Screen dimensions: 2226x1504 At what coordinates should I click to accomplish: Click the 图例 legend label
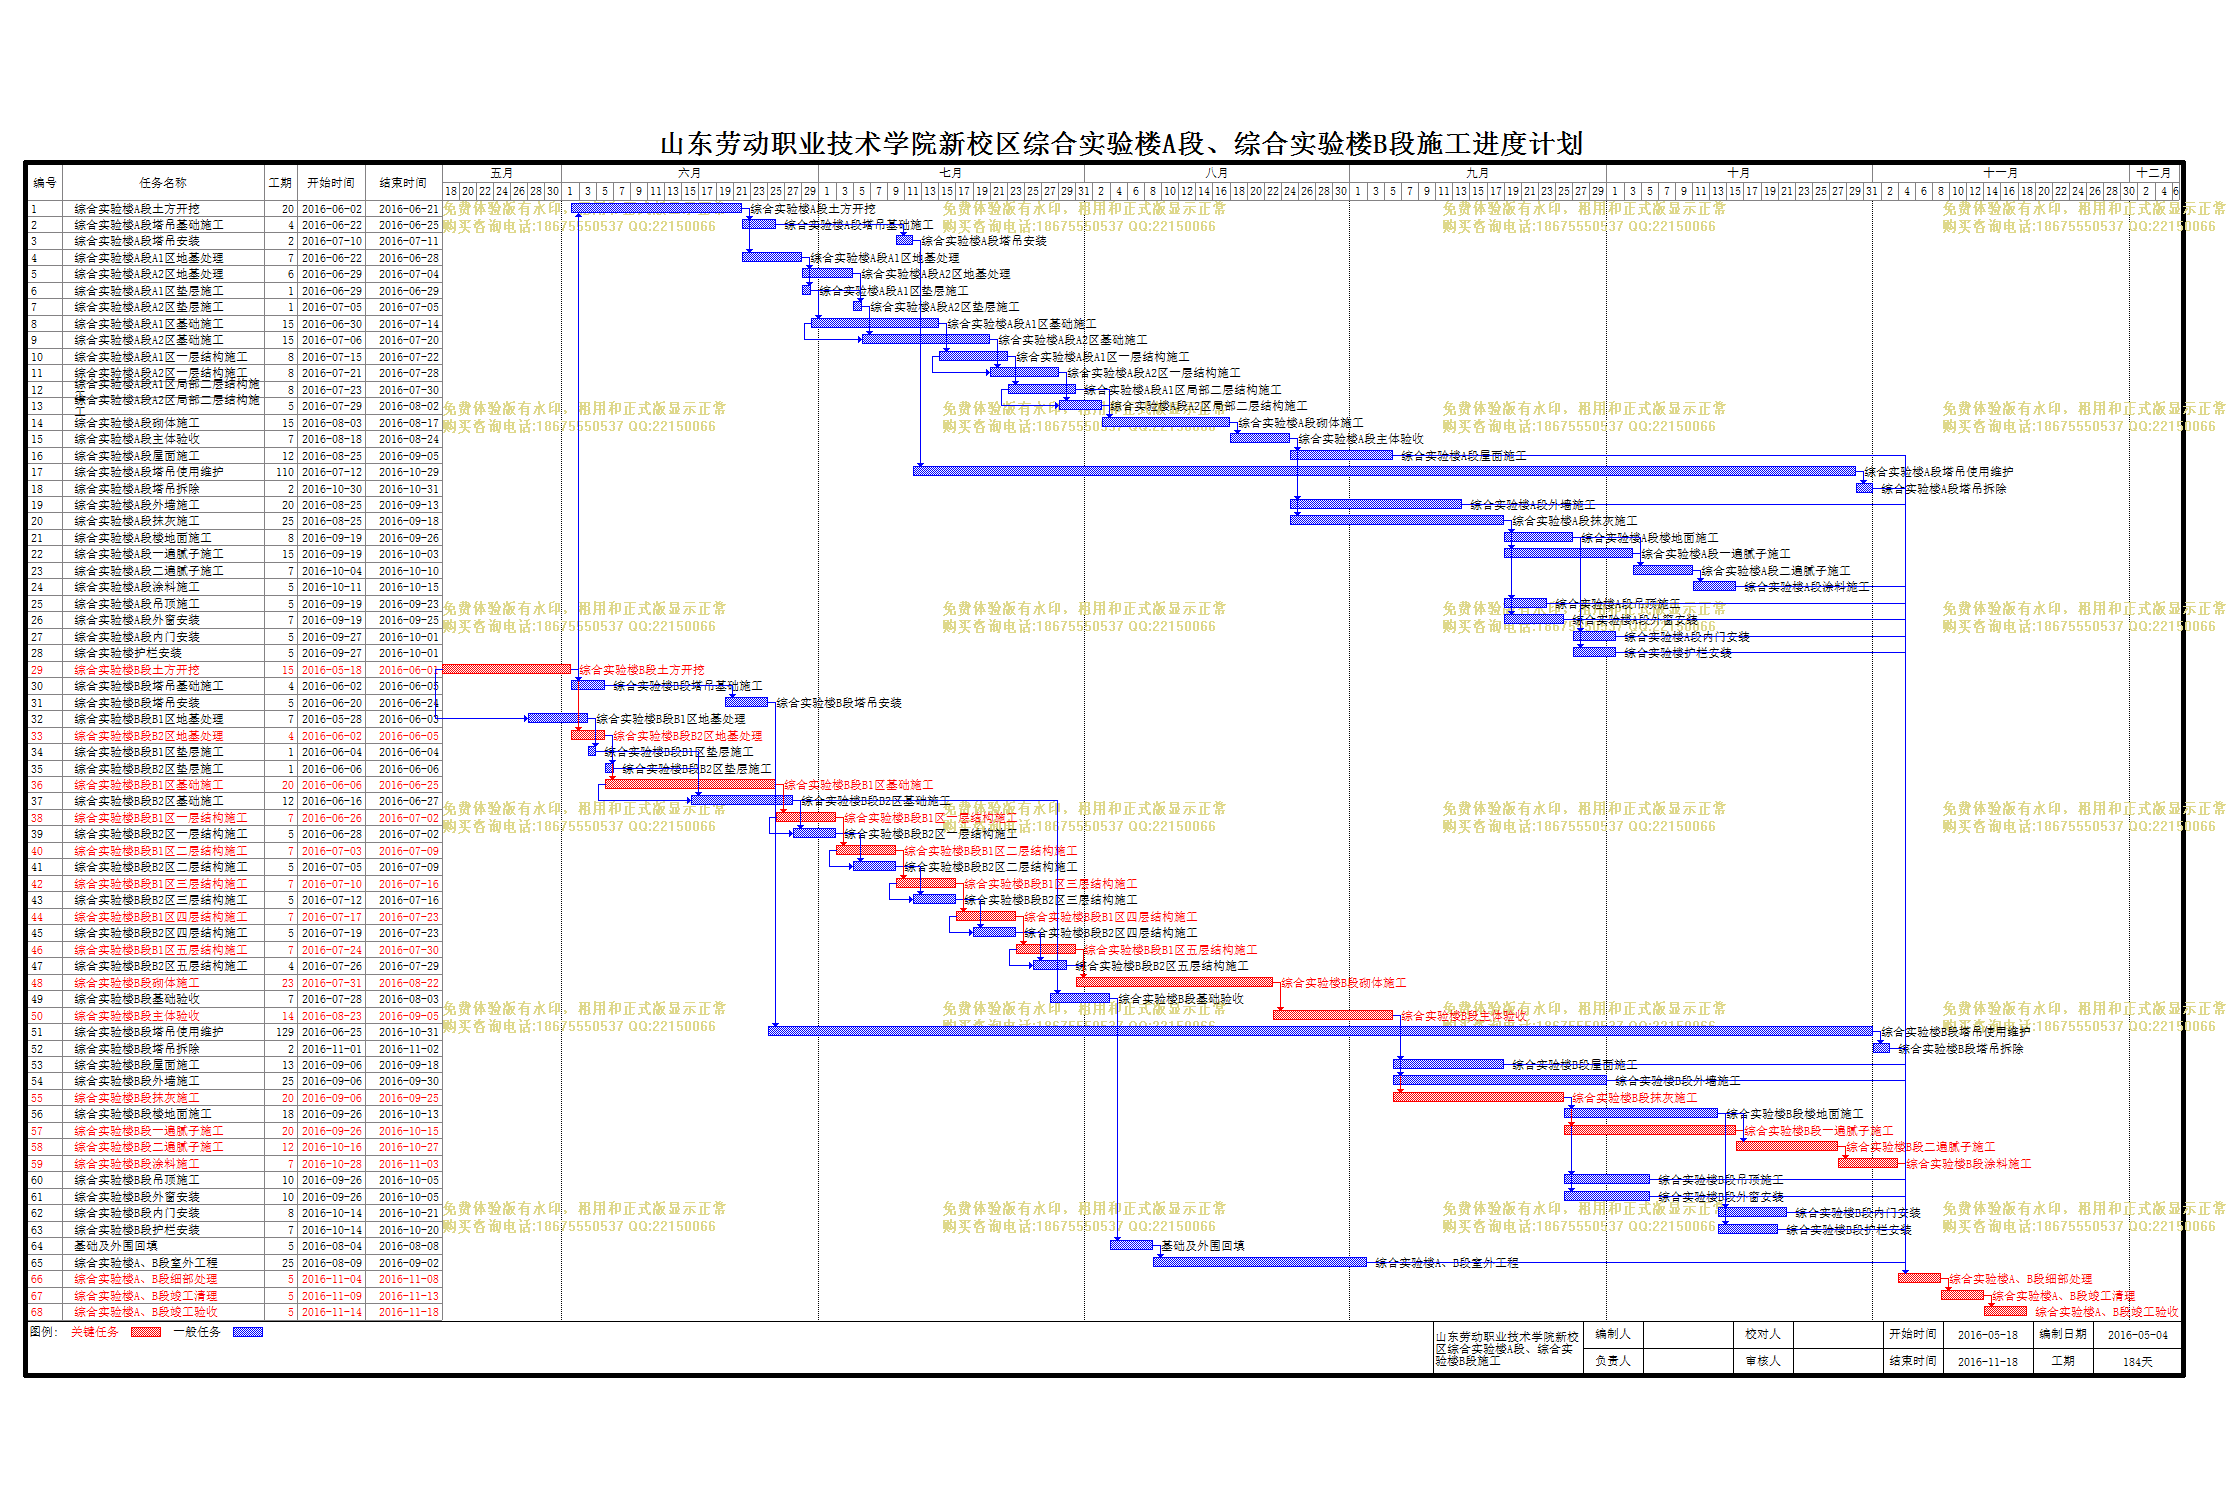[44, 1332]
